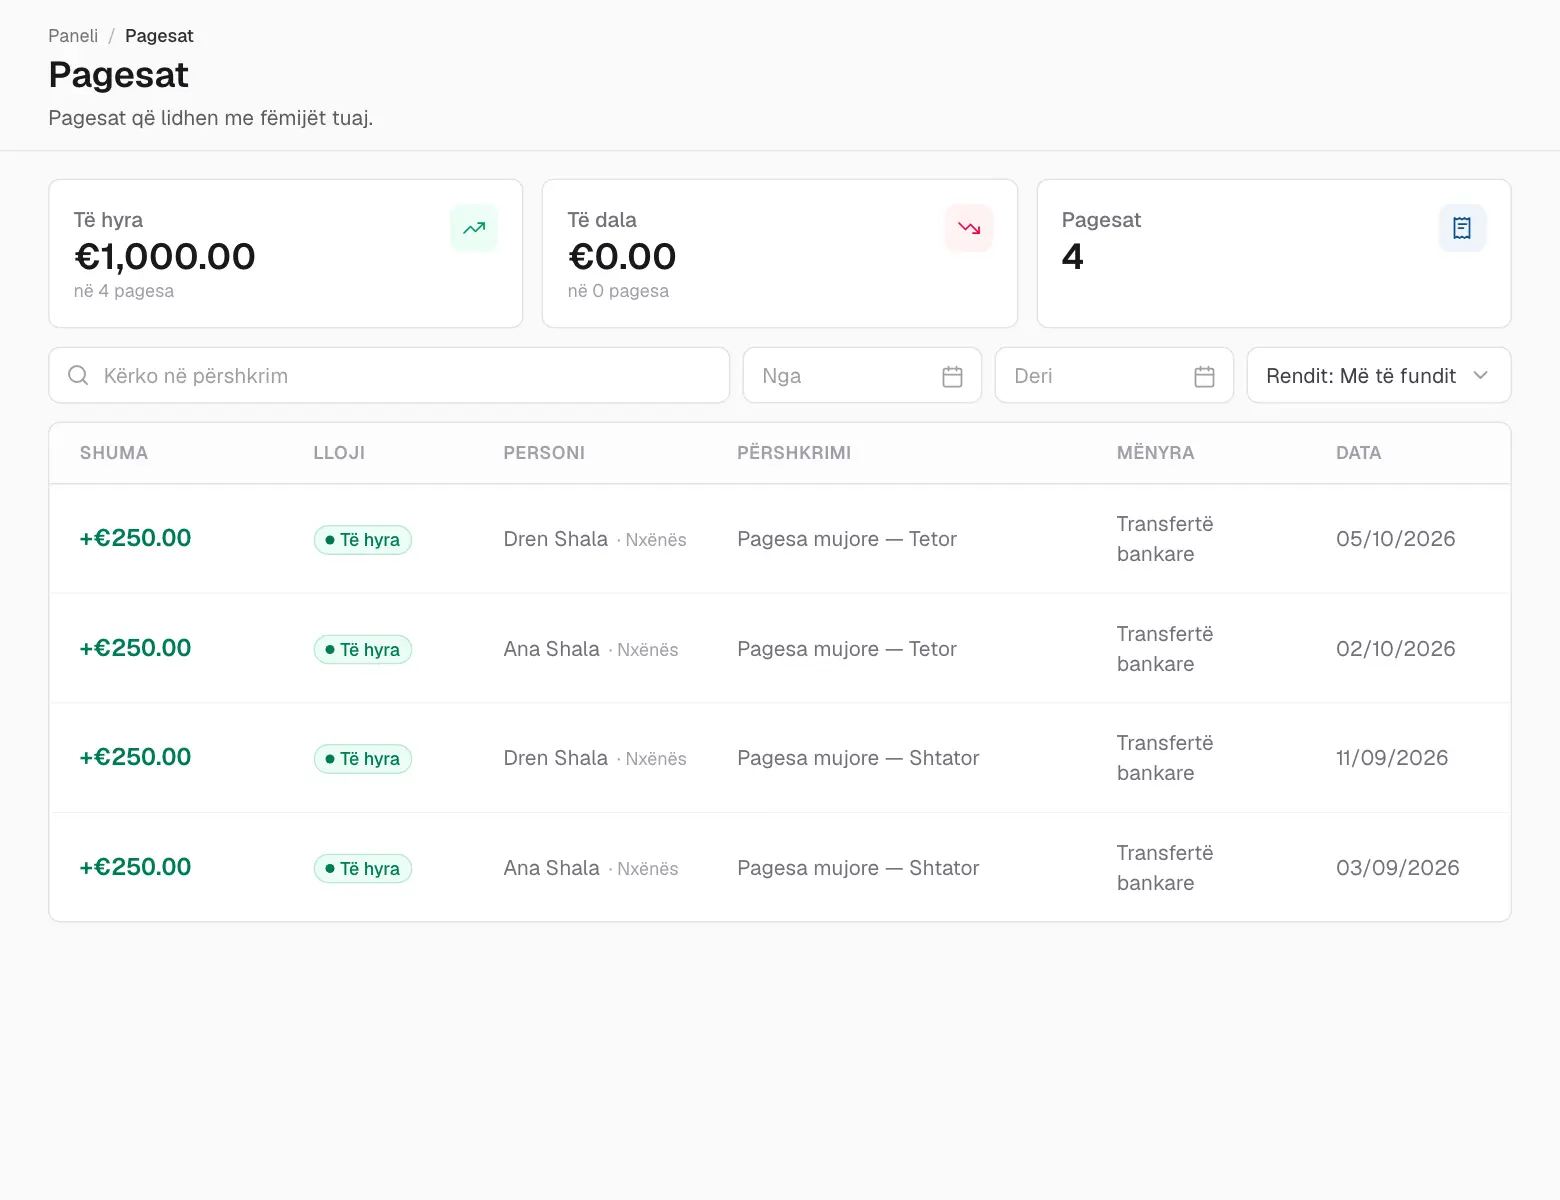Screen dimensions: 1560x1200
Task: Click the PERSONI column header
Action: tap(544, 453)
